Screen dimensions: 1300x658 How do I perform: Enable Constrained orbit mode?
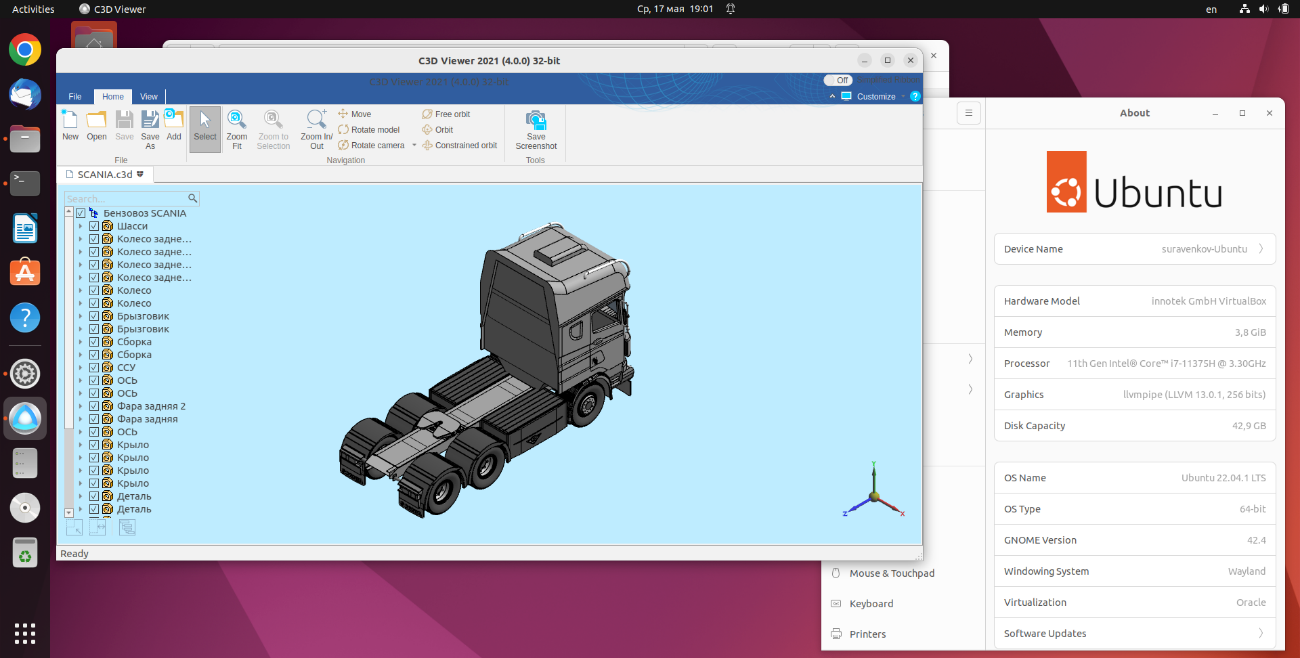click(x=459, y=145)
